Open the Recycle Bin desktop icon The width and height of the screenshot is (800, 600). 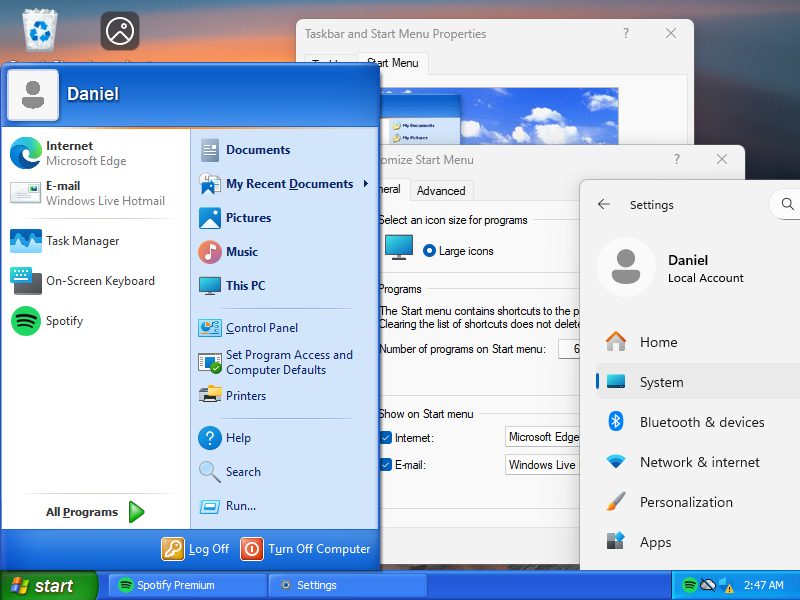tap(39, 32)
